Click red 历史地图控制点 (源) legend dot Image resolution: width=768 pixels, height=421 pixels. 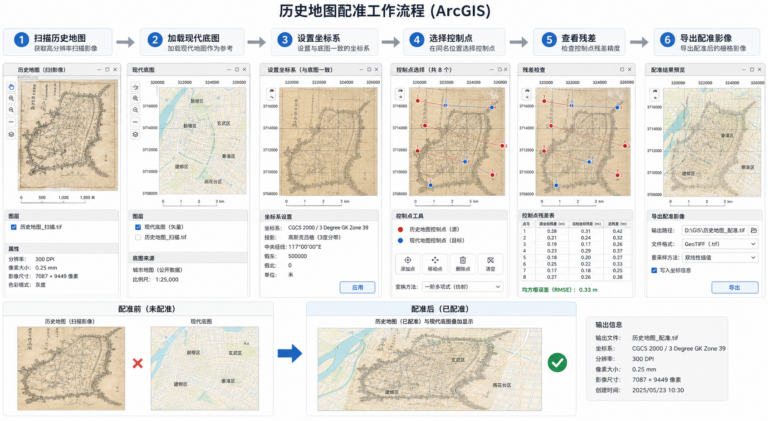point(400,230)
